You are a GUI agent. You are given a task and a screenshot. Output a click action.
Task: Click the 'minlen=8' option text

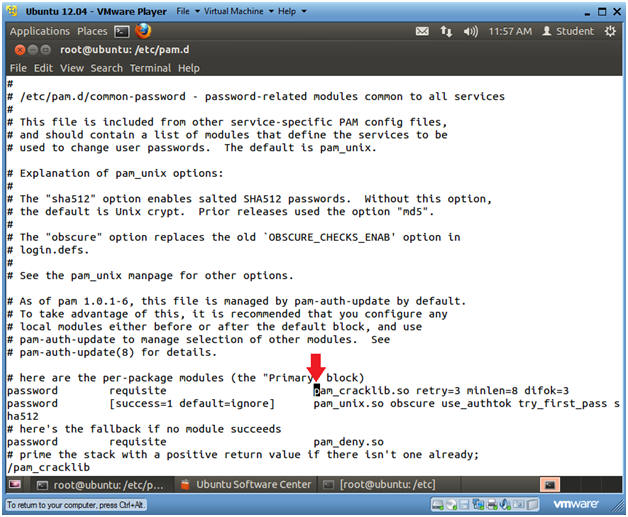[492, 390]
